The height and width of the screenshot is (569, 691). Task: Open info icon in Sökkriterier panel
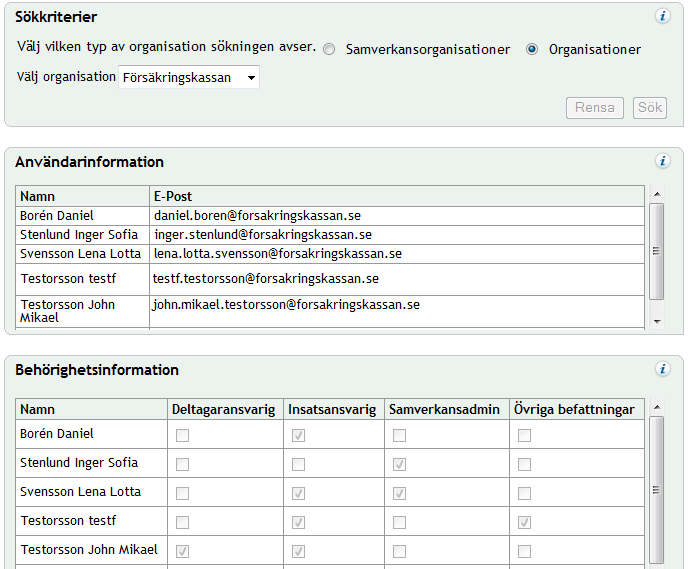(x=662, y=16)
